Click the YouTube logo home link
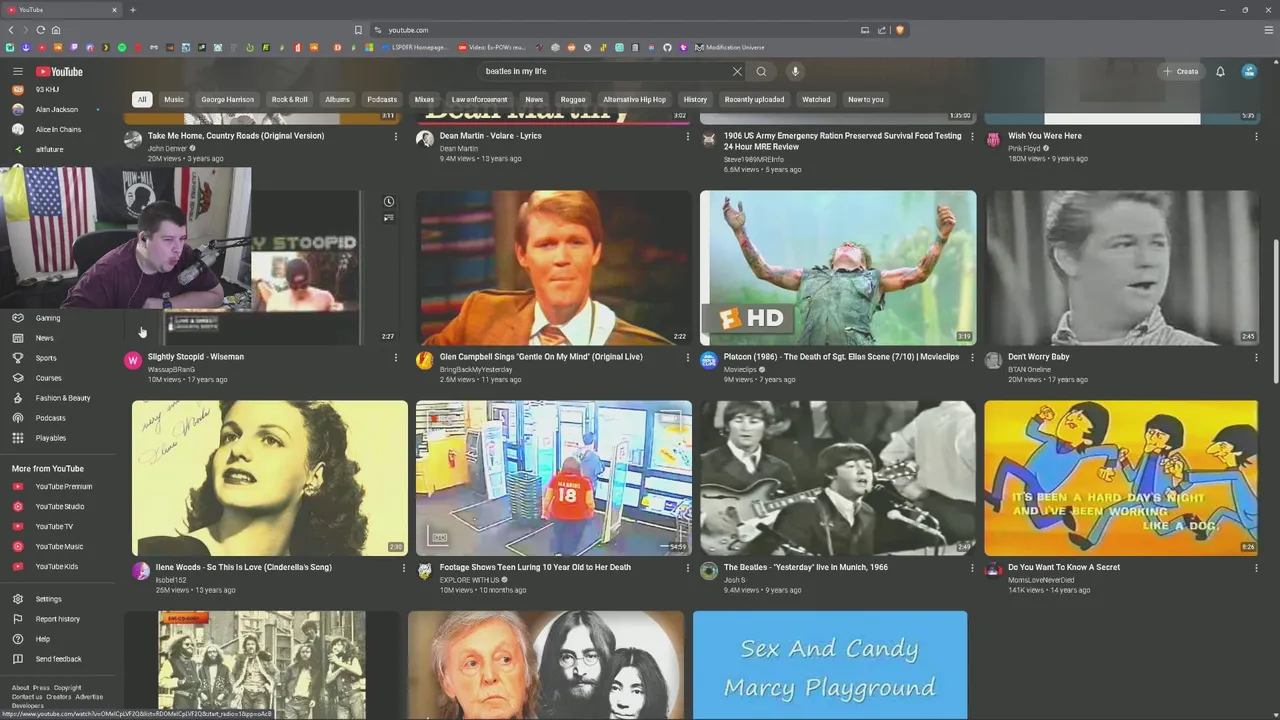 [59, 71]
